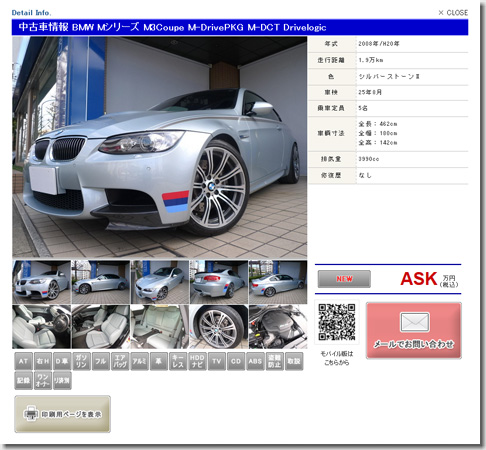Click the AT feature badge
Screen dimensions: 486x450
[x=23, y=361]
